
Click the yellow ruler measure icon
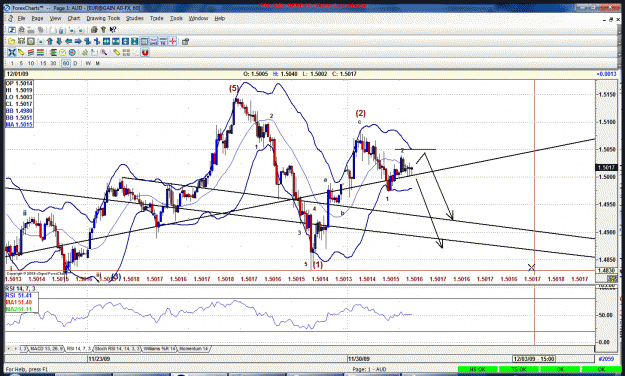coord(117,52)
